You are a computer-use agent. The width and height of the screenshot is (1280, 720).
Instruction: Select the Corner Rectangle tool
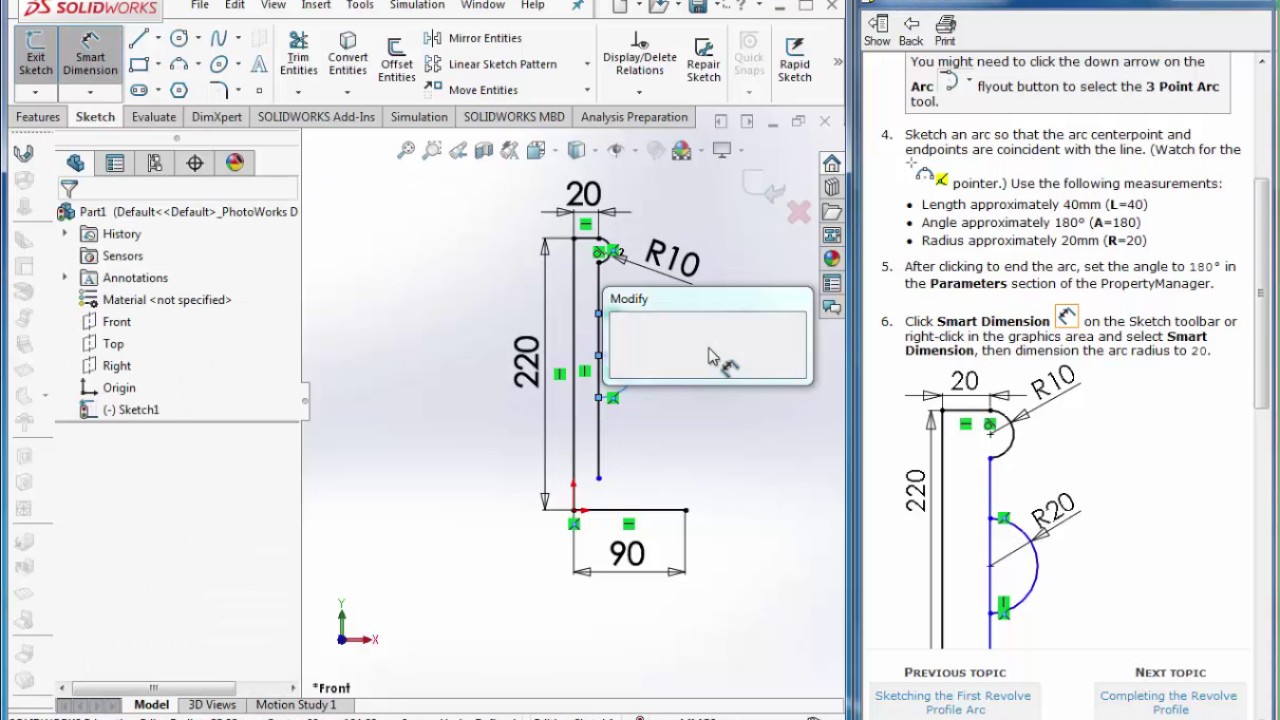pyautogui.click(x=139, y=64)
